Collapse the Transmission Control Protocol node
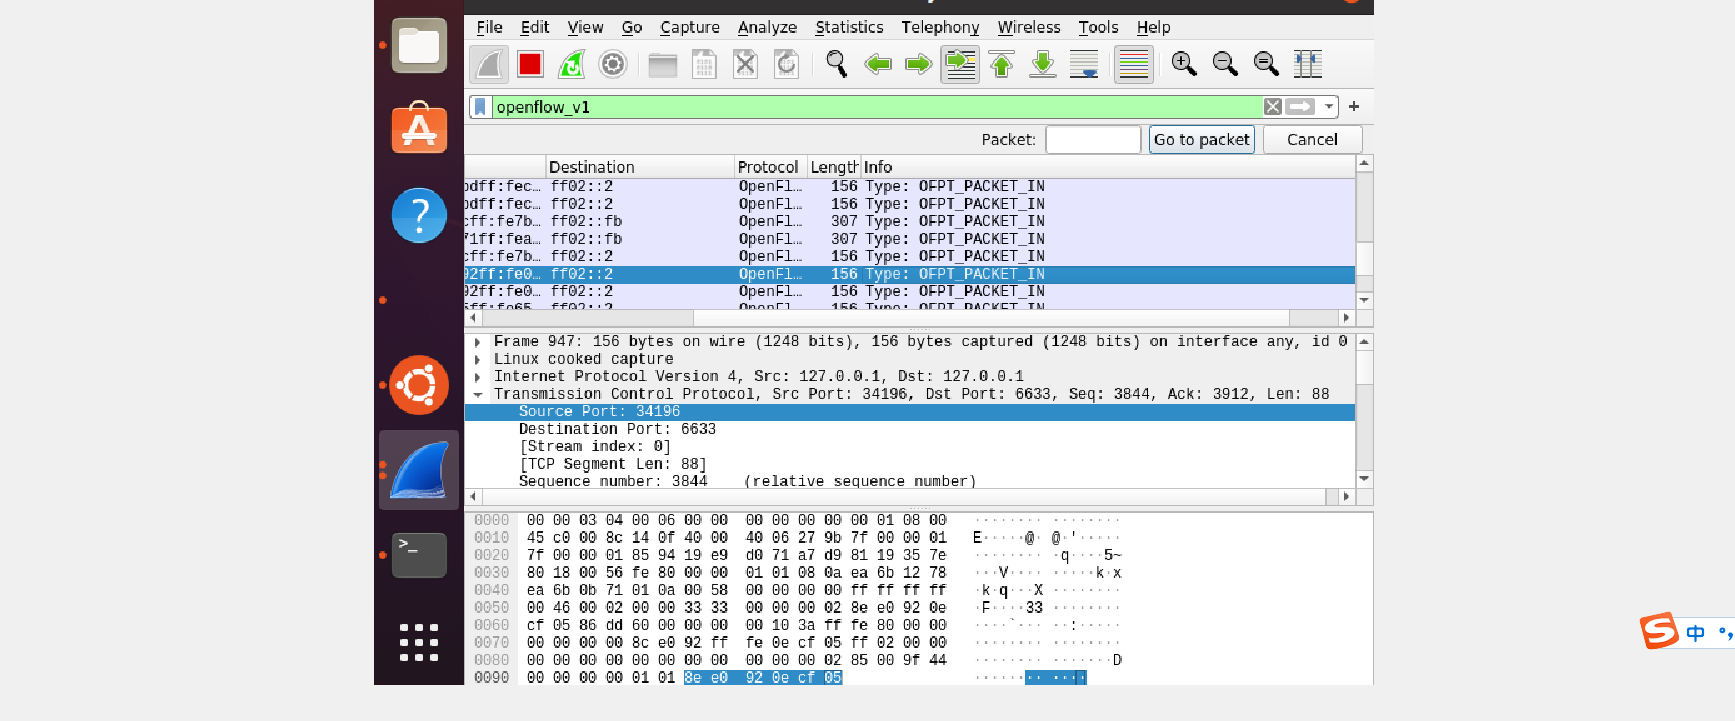 pyautogui.click(x=478, y=395)
